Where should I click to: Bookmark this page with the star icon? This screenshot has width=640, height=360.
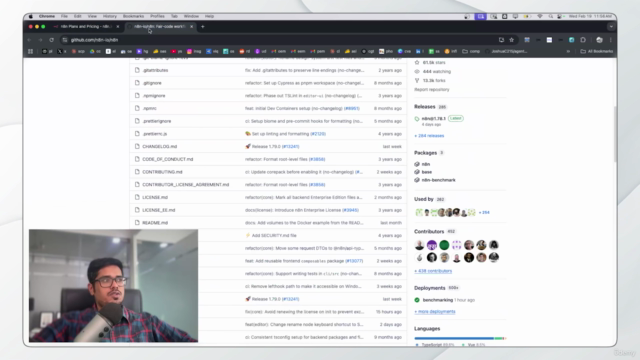tap(511, 40)
